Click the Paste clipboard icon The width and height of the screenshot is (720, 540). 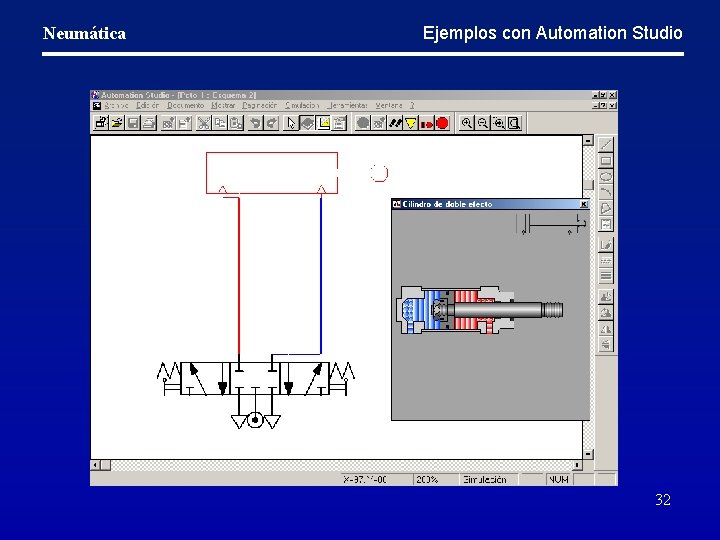point(236,123)
